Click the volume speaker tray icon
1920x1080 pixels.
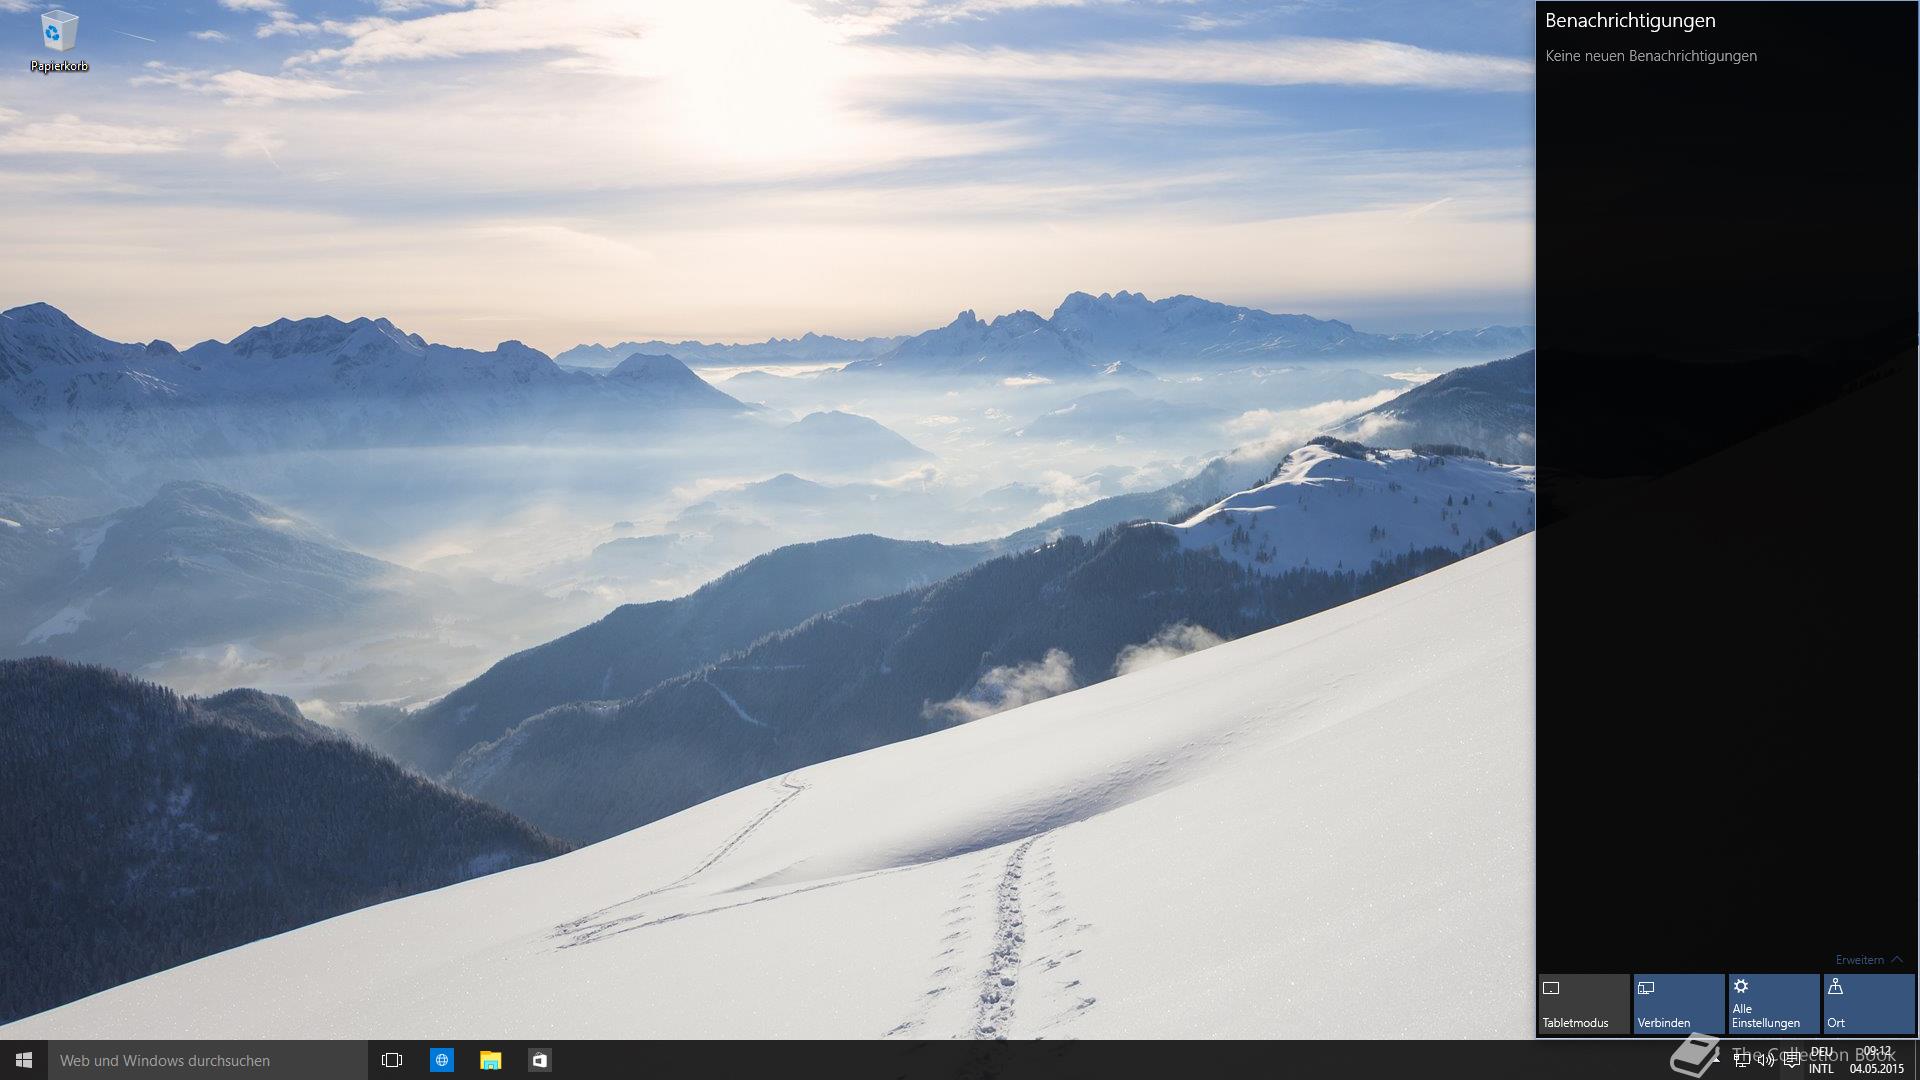[x=1765, y=1060]
